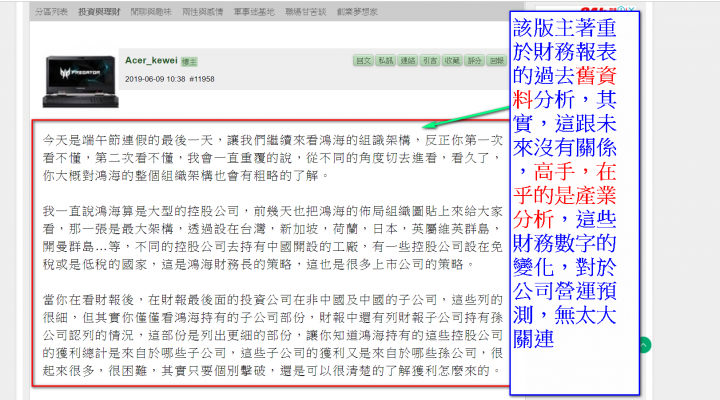Click the 樓主 badge beside the username
This screenshot has width=720, height=400.
tap(189, 62)
